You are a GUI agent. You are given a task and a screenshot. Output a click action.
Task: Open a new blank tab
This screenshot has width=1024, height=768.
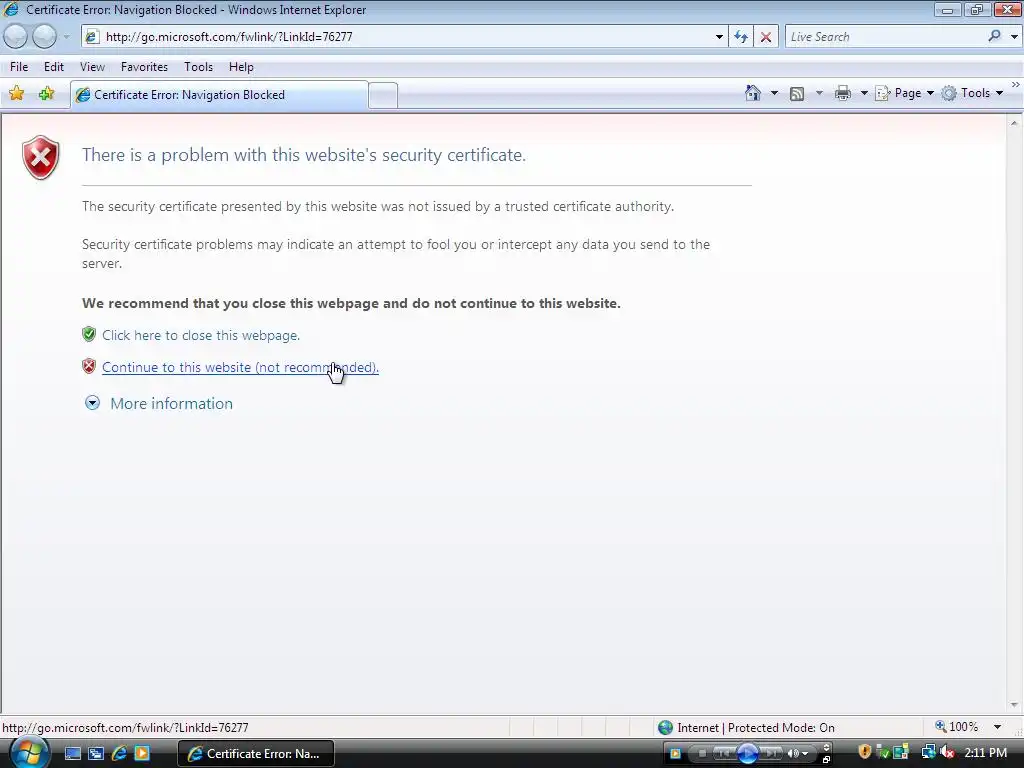pos(383,95)
